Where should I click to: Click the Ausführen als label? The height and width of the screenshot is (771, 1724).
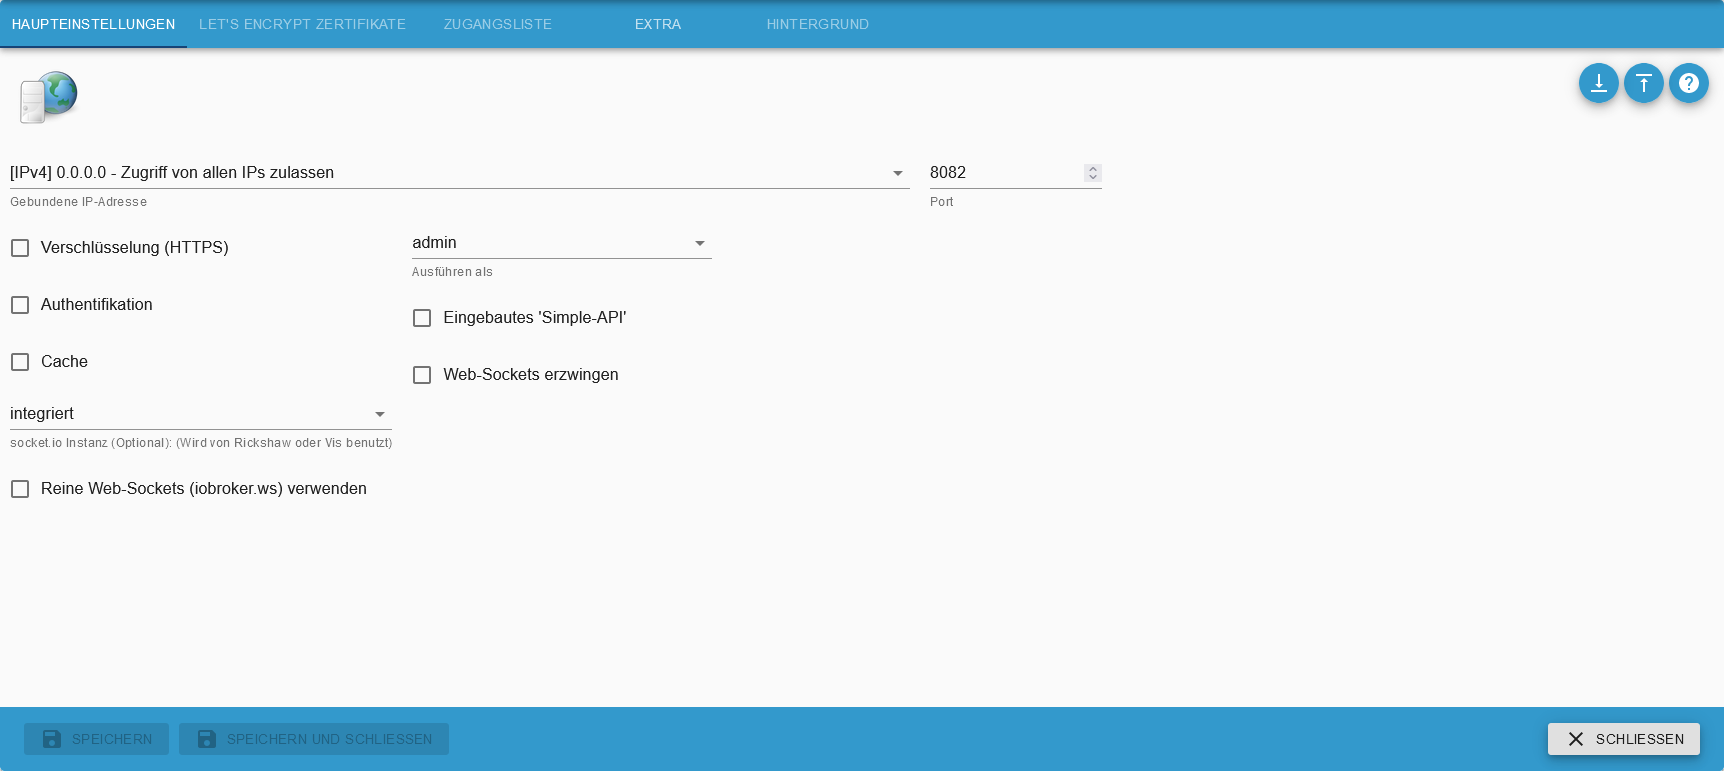452,272
